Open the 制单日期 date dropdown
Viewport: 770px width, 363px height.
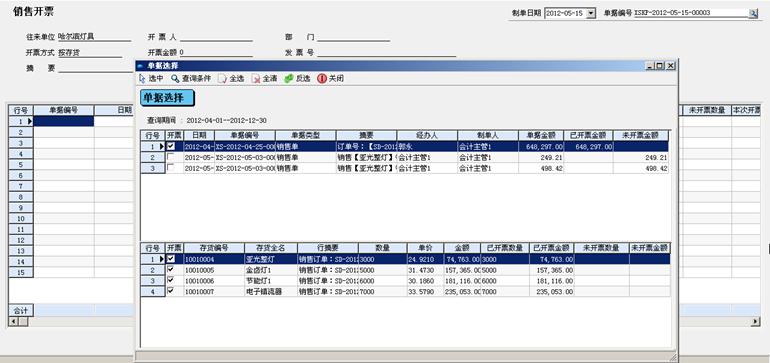tap(591, 13)
